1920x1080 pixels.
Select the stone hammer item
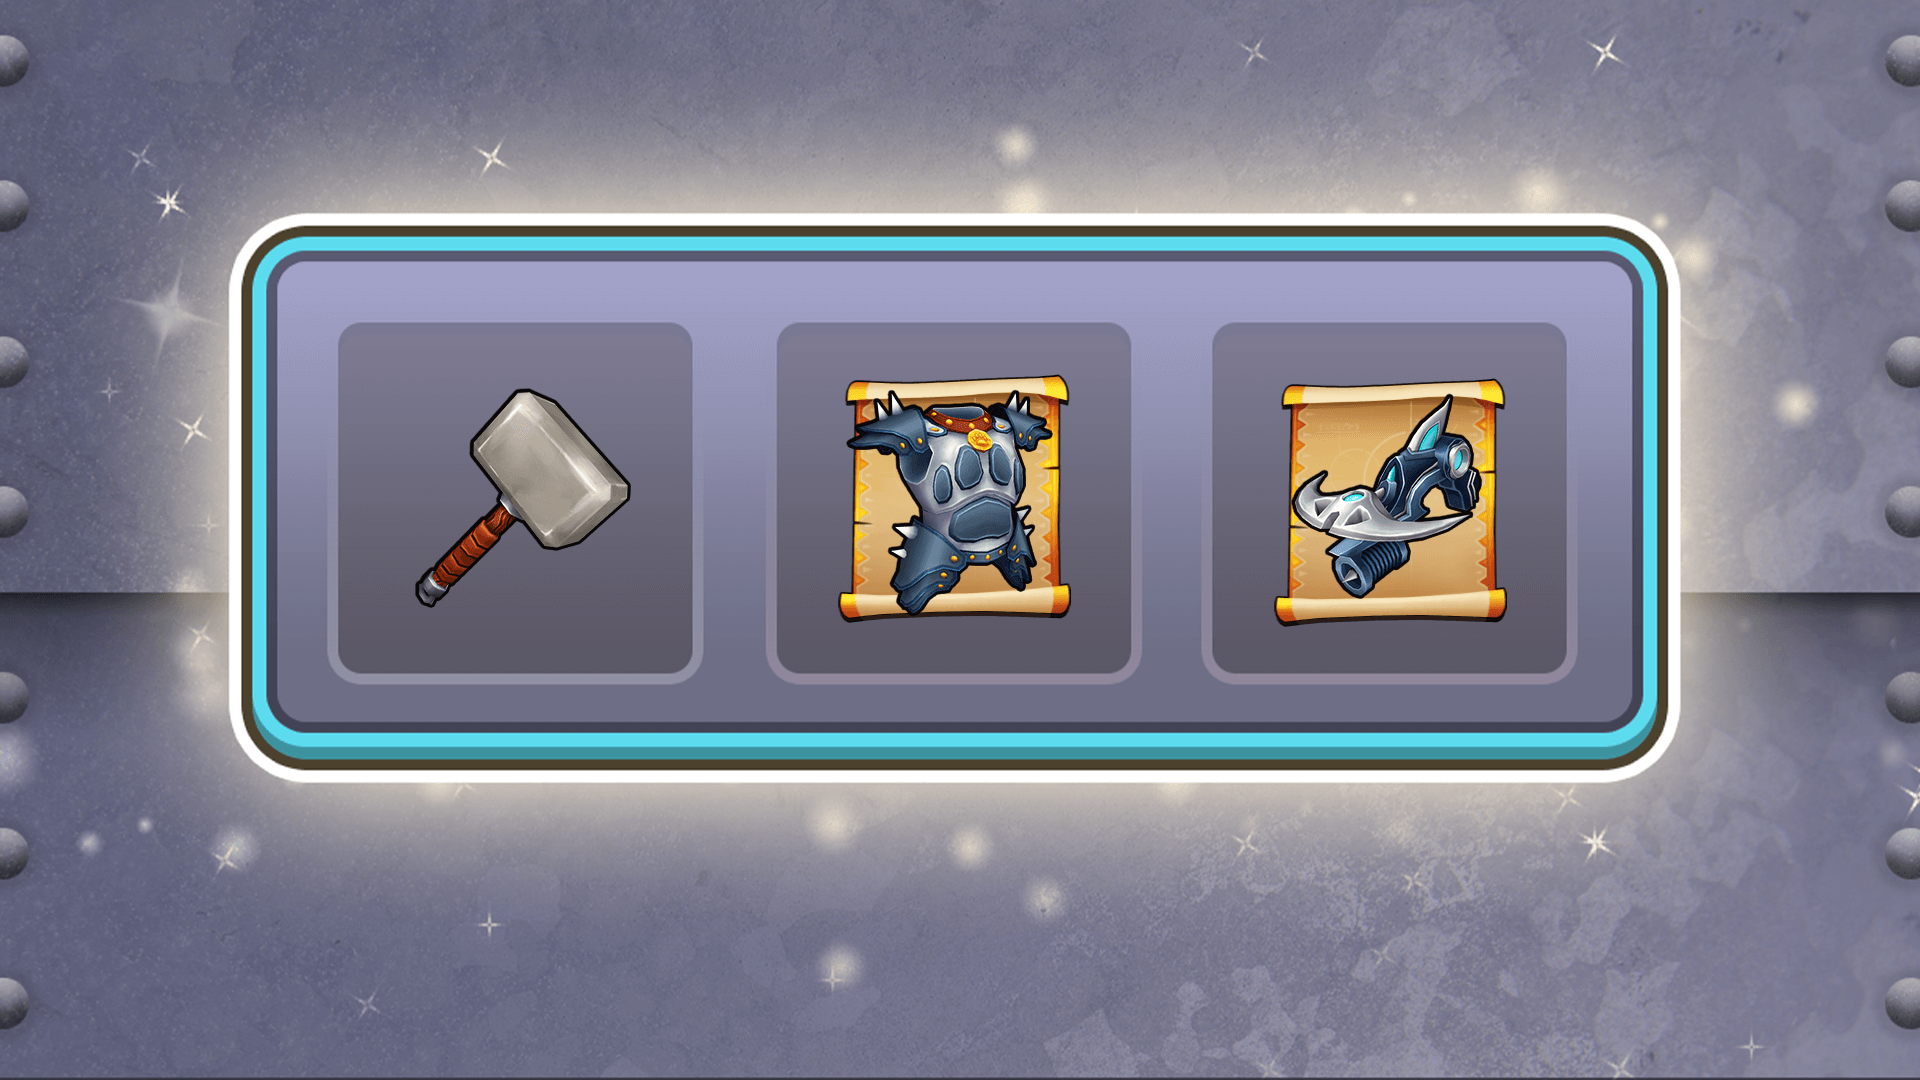[x=522, y=497]
